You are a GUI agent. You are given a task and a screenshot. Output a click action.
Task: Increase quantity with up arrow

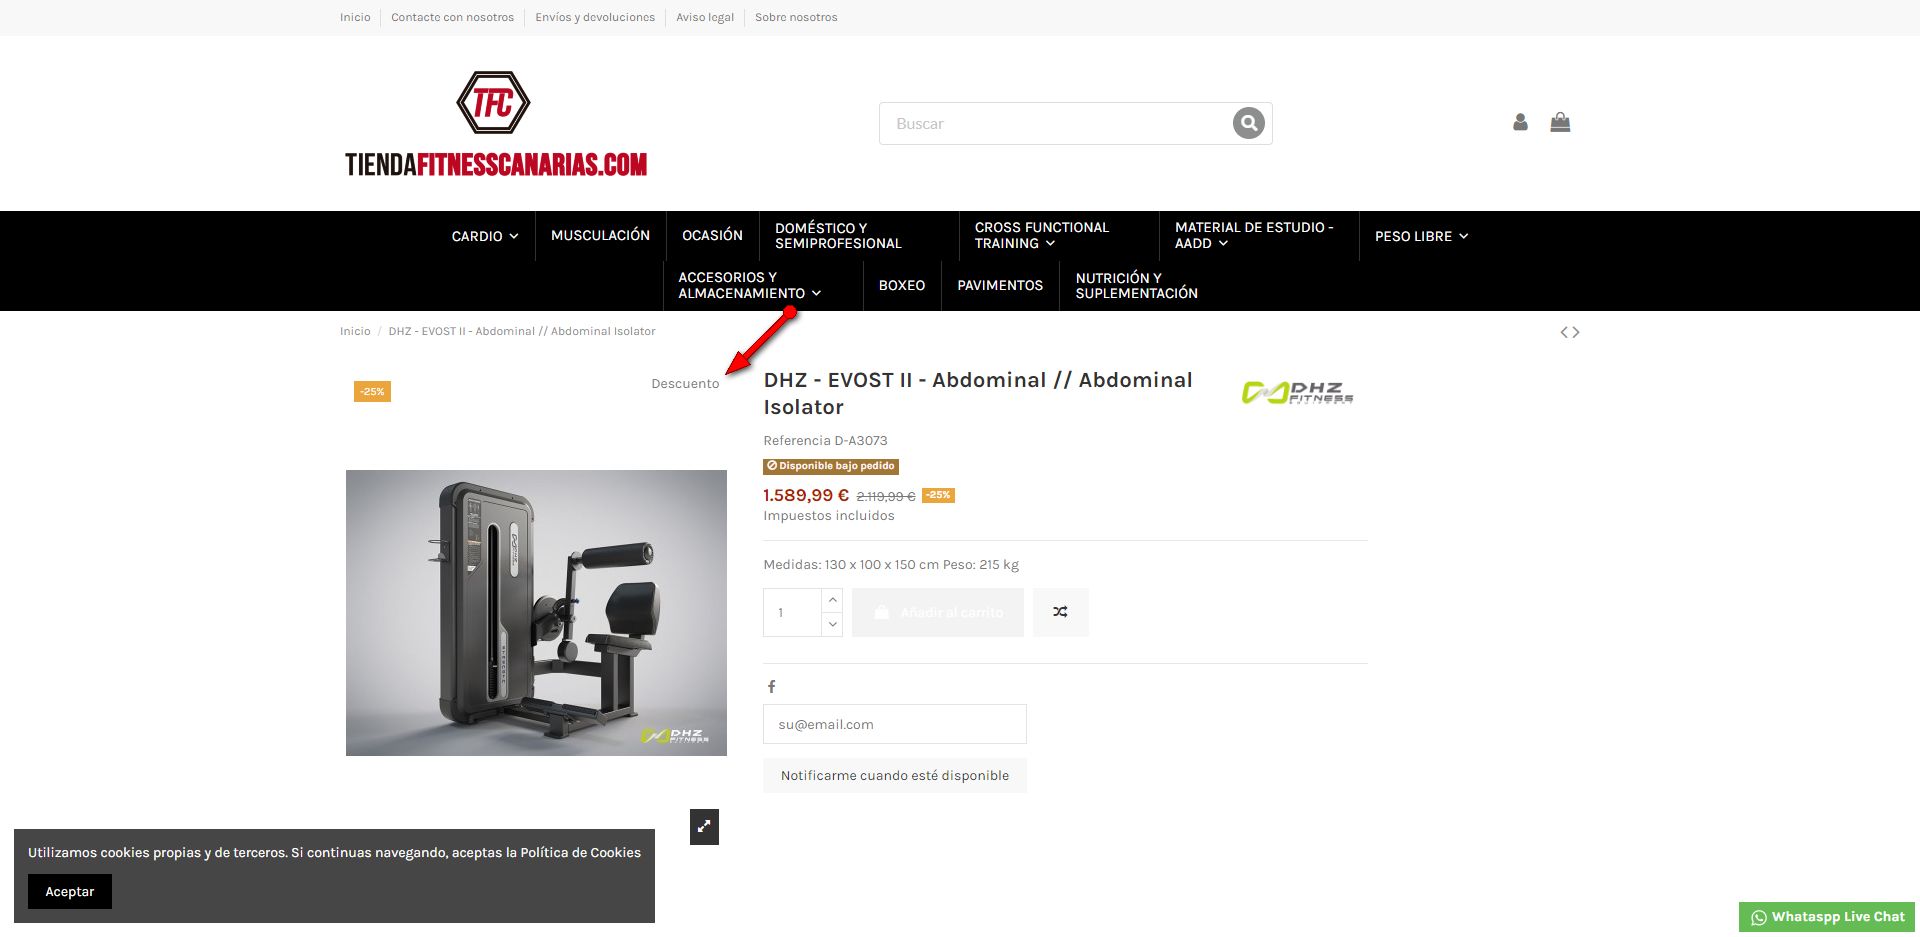point(832,600)
